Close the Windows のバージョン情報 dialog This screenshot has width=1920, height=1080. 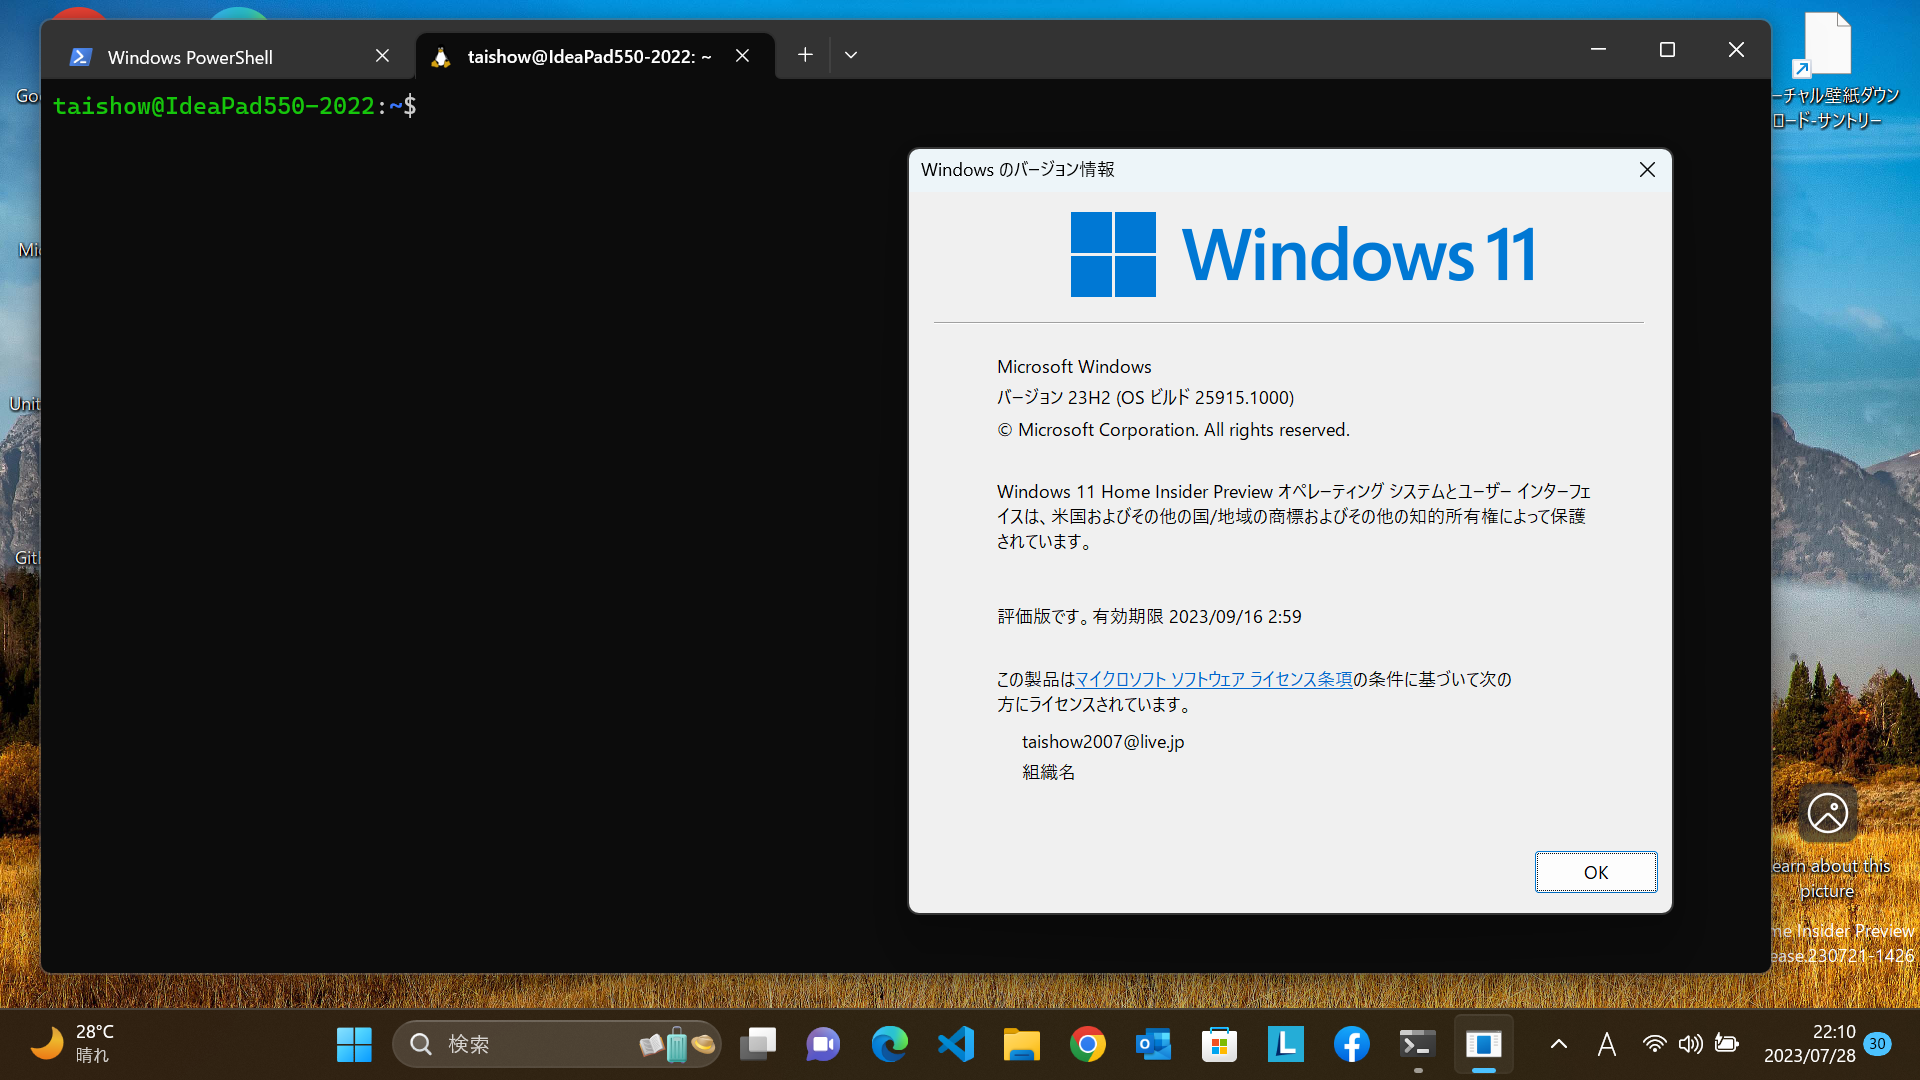[x=1647, y=170]
